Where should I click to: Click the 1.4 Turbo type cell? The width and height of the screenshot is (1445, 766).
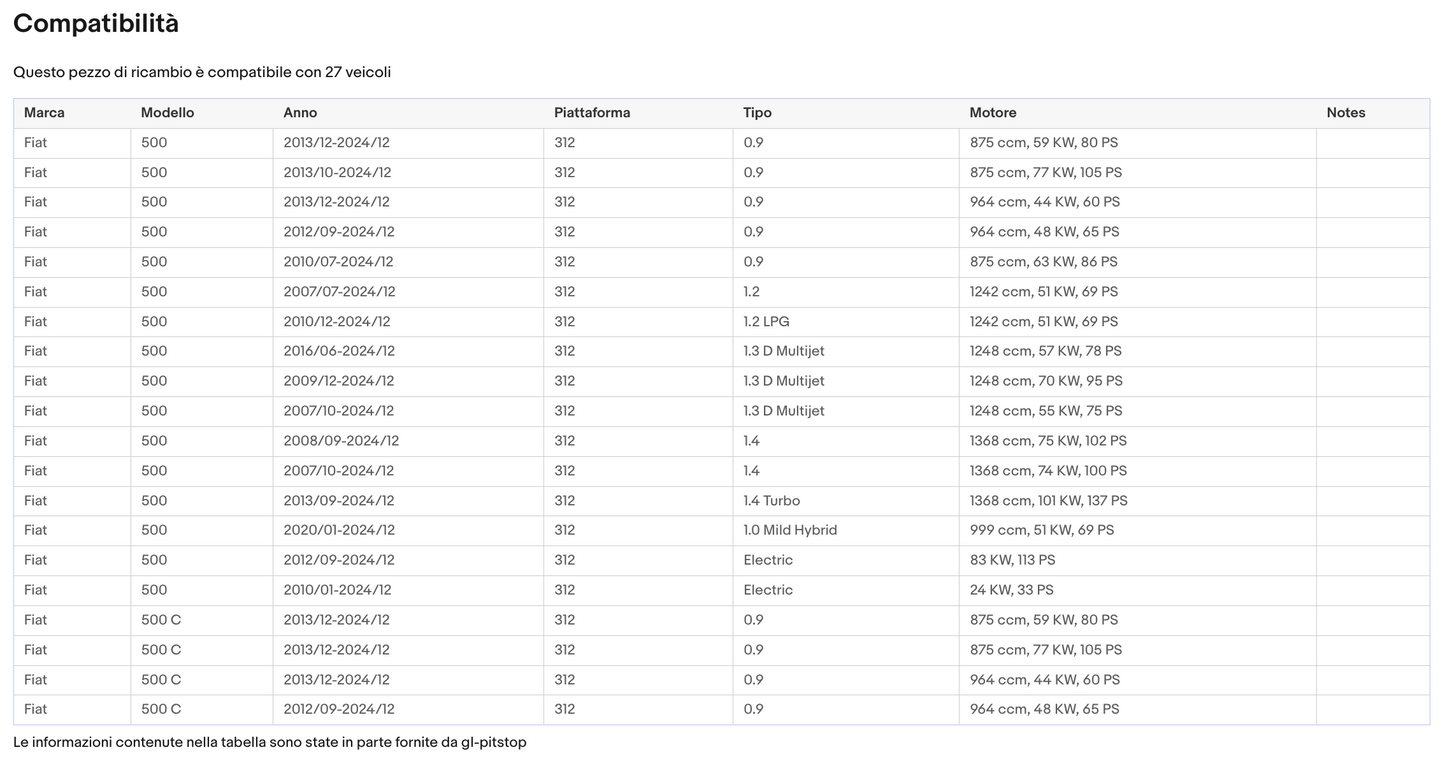click(771, 501)
